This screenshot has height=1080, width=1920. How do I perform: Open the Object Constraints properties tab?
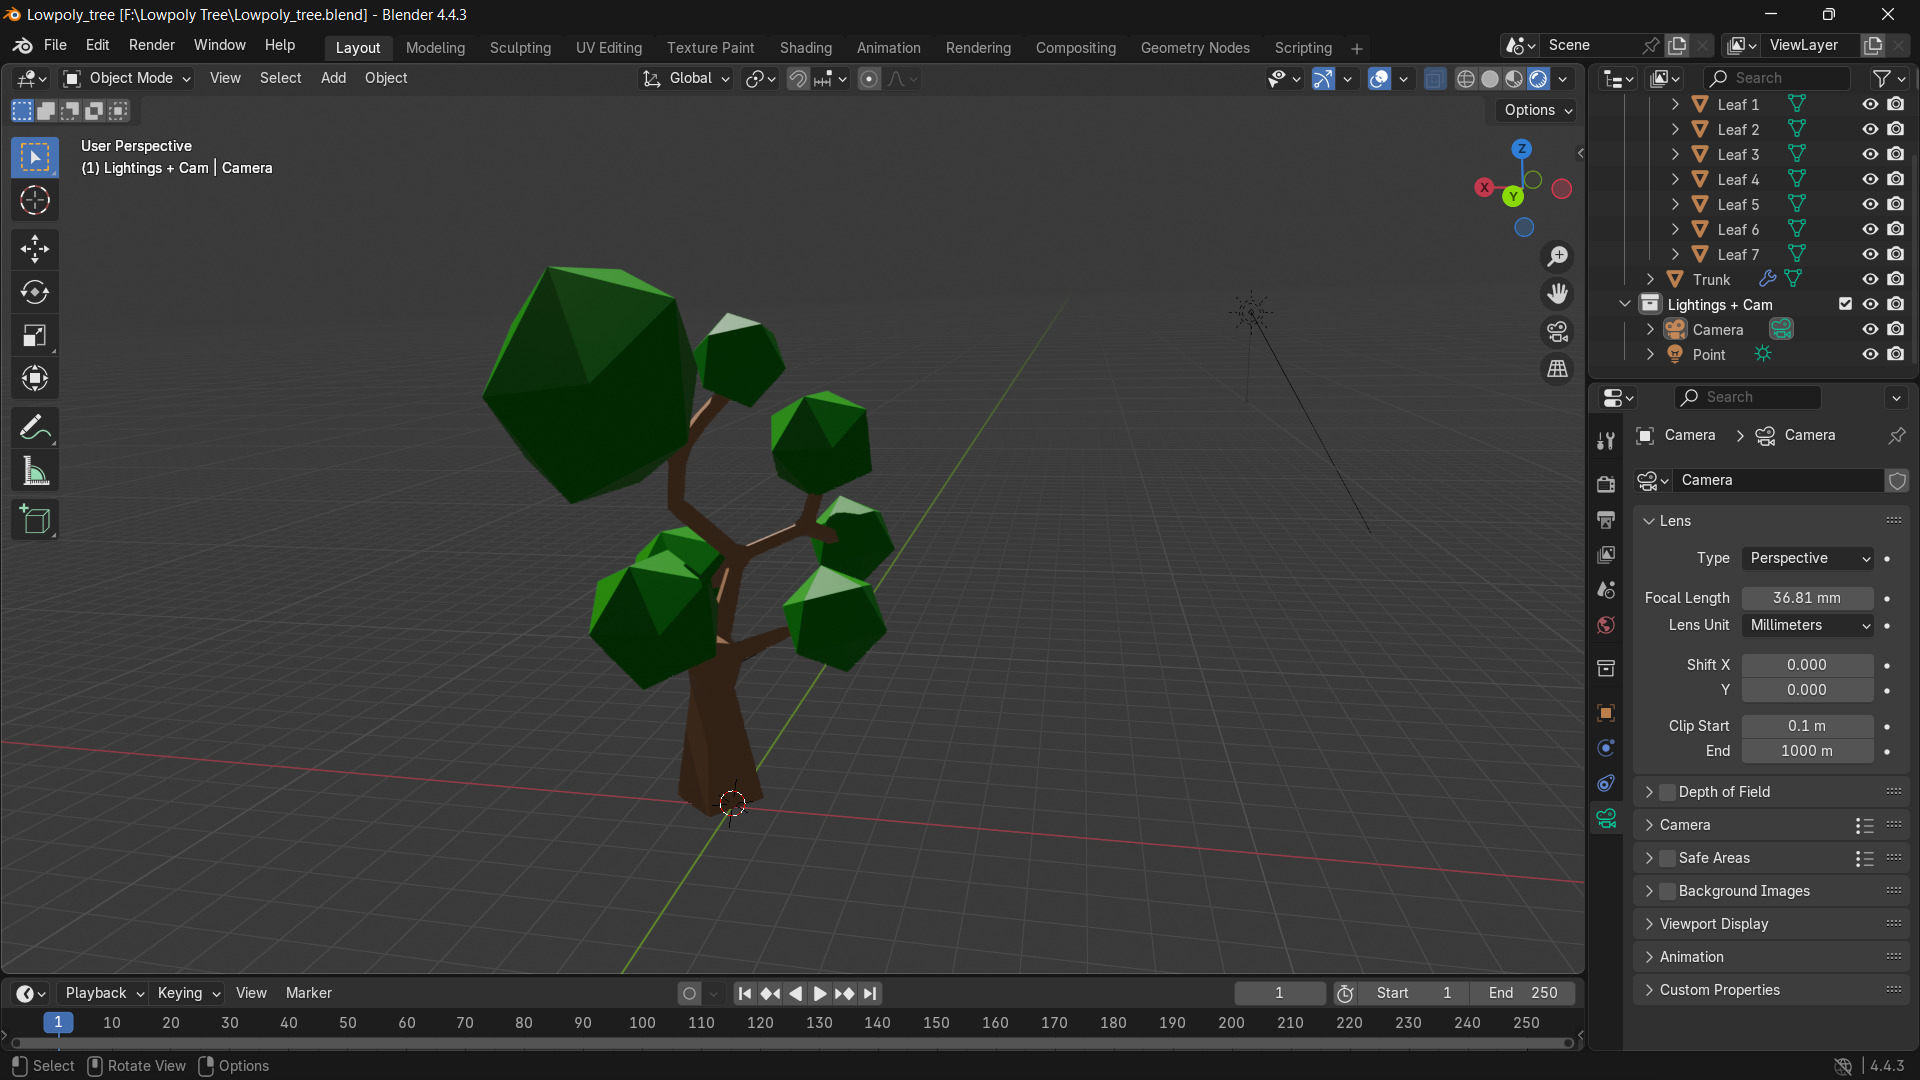click(x=1606, y=783)
